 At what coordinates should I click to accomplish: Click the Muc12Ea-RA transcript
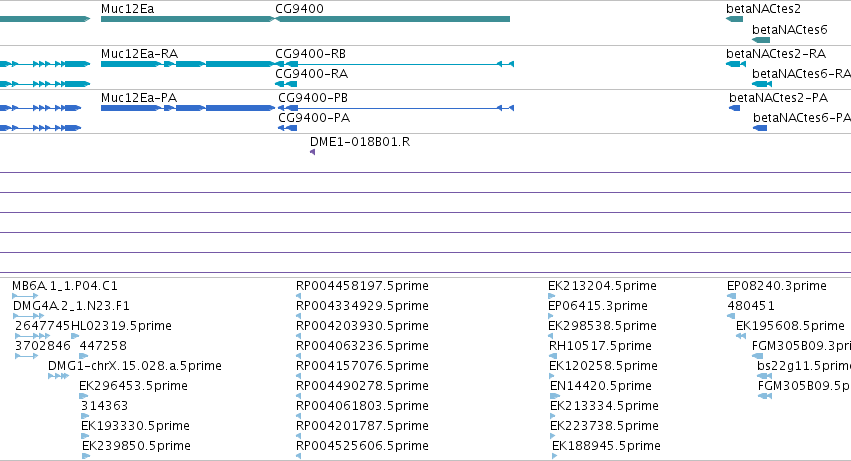pos(188,64)
